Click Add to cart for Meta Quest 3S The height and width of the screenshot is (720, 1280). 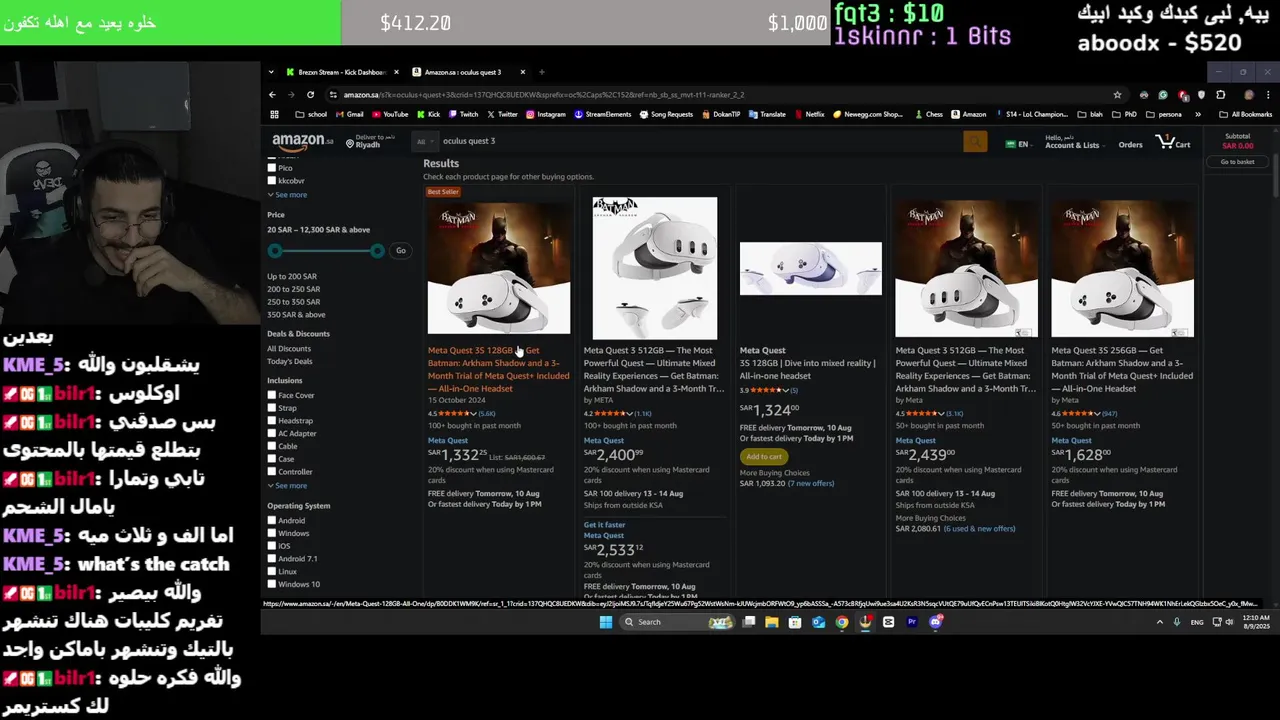click(x=764, y=456)
